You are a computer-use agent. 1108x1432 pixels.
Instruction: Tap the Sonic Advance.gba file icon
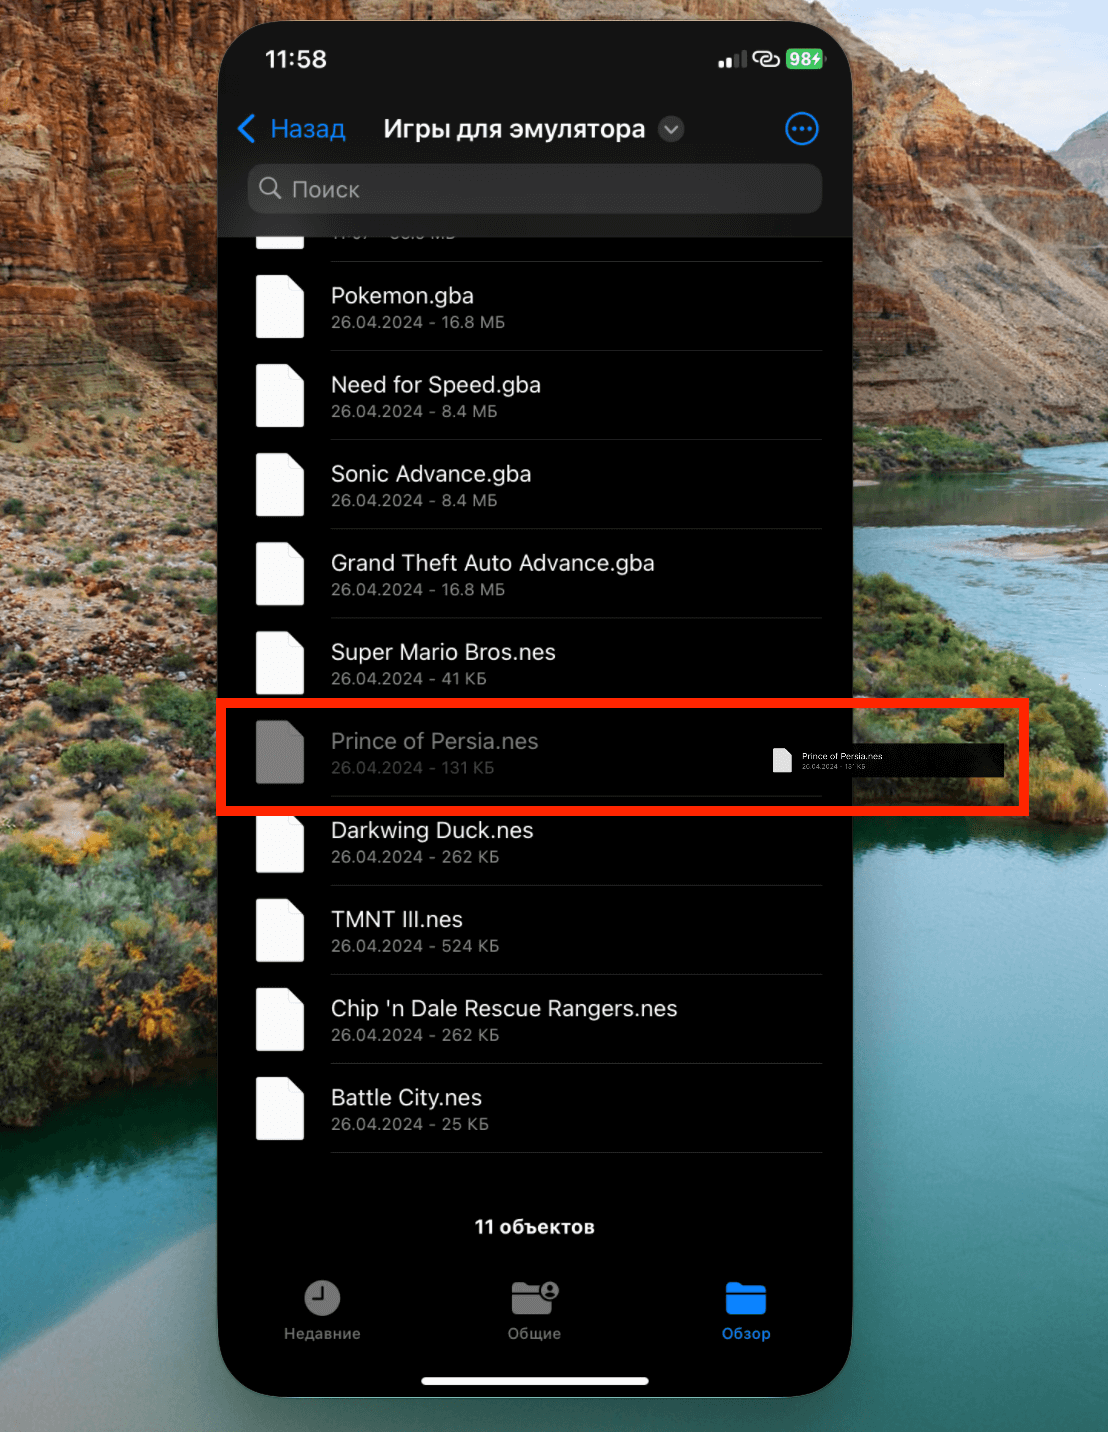[280, 485]
